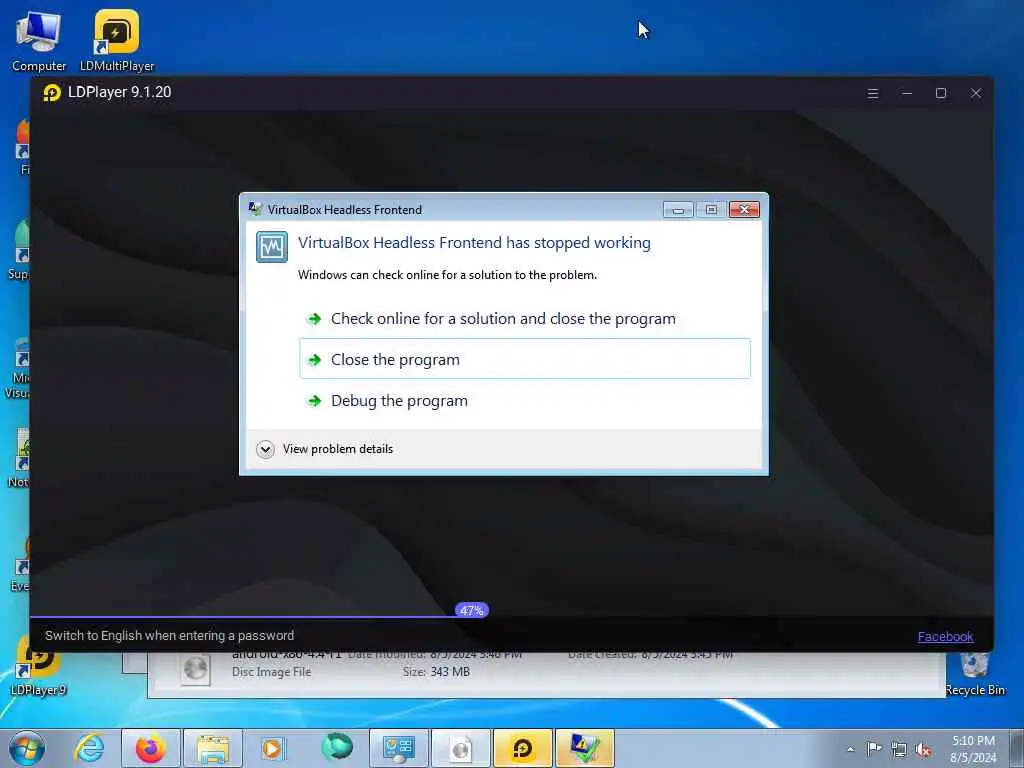Image resolution: width=1024 pixels, height=768 pixels.
Task: Minimize the VirtualBox Headless Frontend dialog
Action: click(x=679, y=209)
